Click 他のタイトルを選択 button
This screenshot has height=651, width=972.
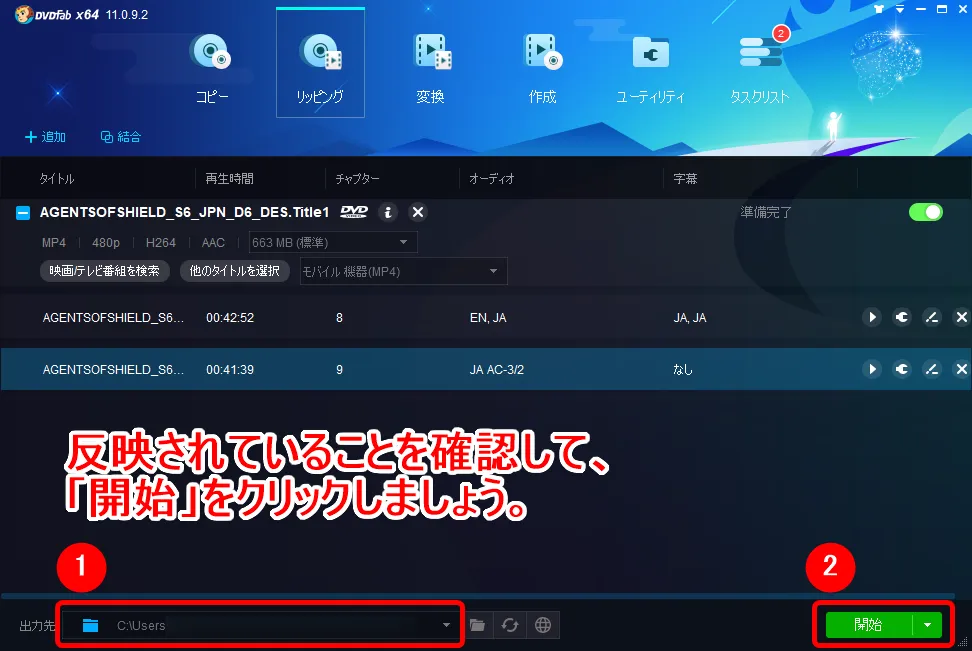tap(235, 271)
